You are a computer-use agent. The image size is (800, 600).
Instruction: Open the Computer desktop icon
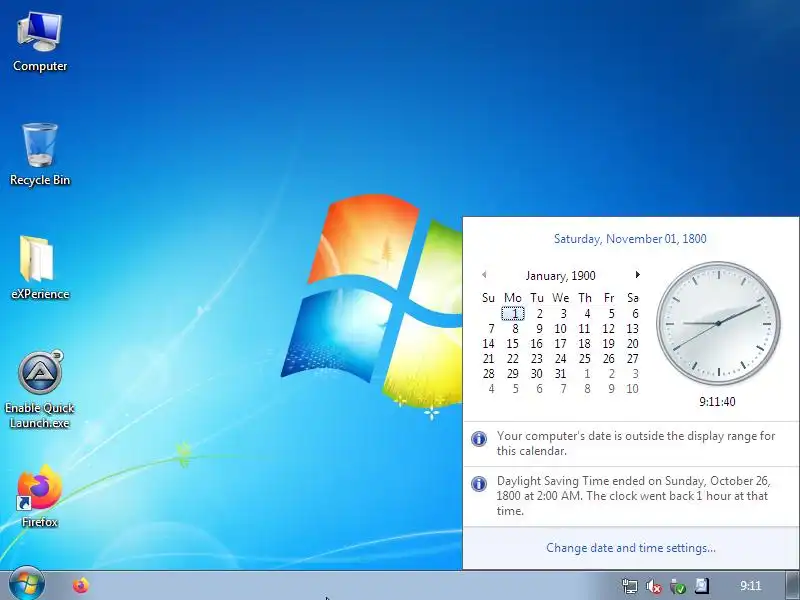click(x=40, y=42)
